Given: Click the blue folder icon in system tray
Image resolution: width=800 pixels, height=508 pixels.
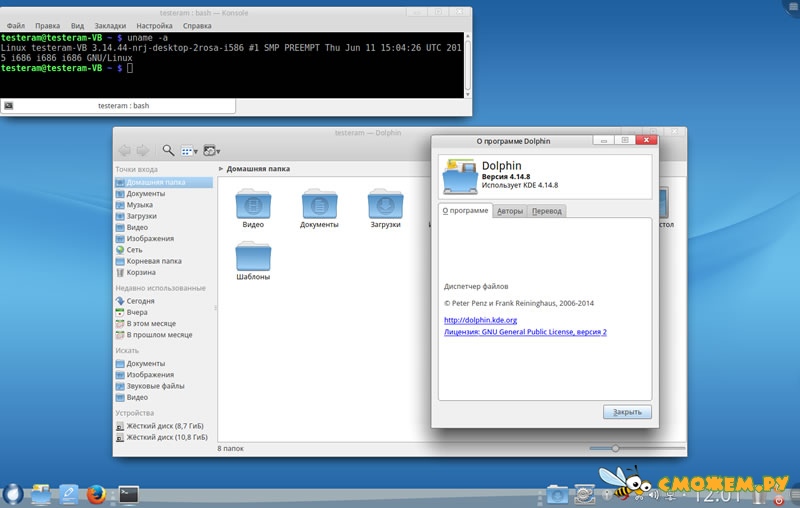Looking at the screenshot, I should pyautogui.click(x=557, y=494).
